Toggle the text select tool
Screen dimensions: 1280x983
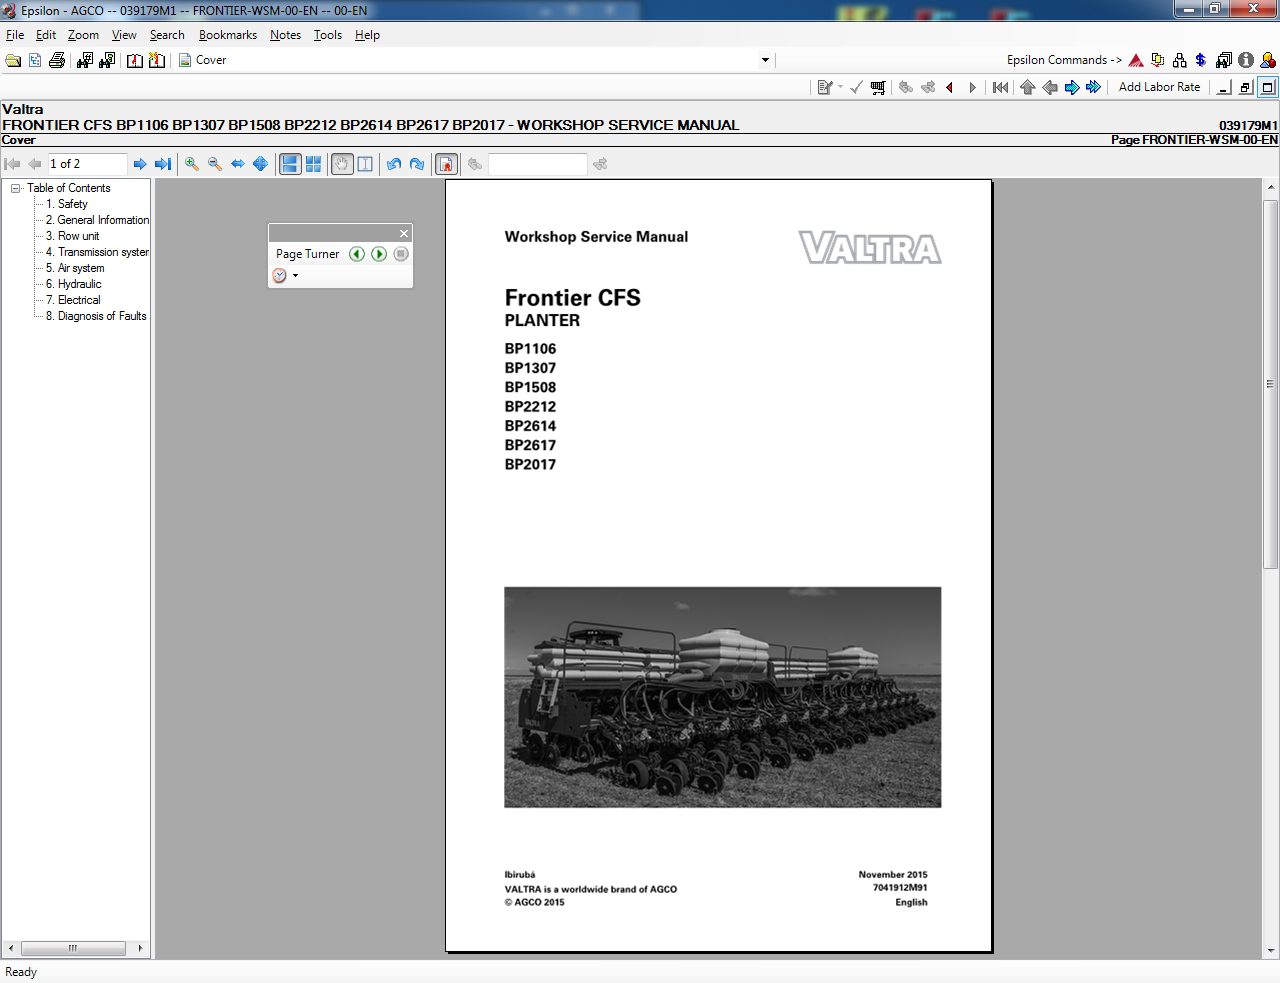(x=365, y=164)
